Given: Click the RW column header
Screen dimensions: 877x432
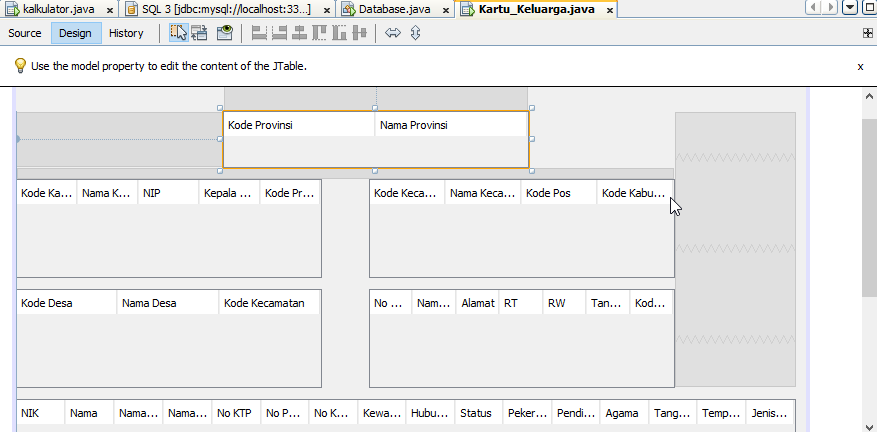Looking at the screenshot, I should [x=564, y=303].
